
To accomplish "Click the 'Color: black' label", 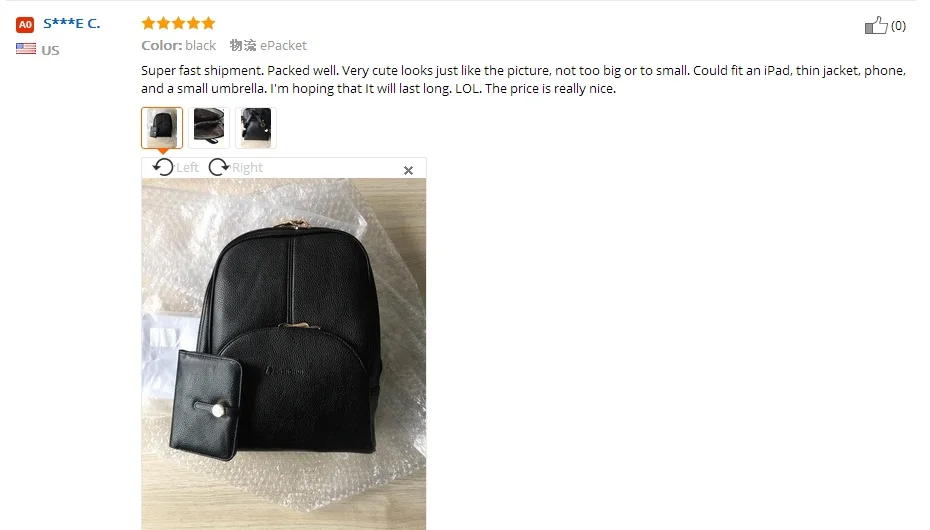I will [x=179, y=46].
